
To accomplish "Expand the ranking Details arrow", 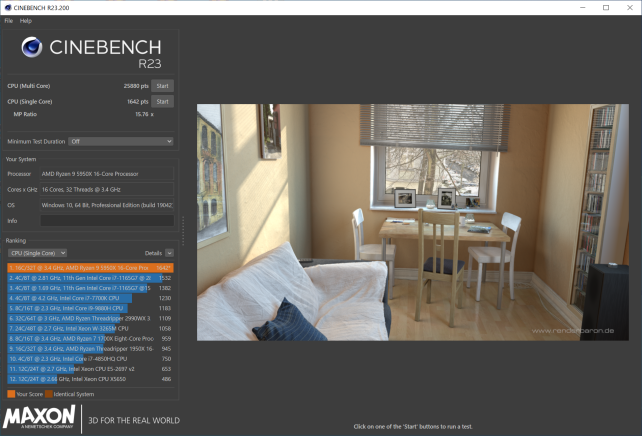I will (x=170, y=253).
